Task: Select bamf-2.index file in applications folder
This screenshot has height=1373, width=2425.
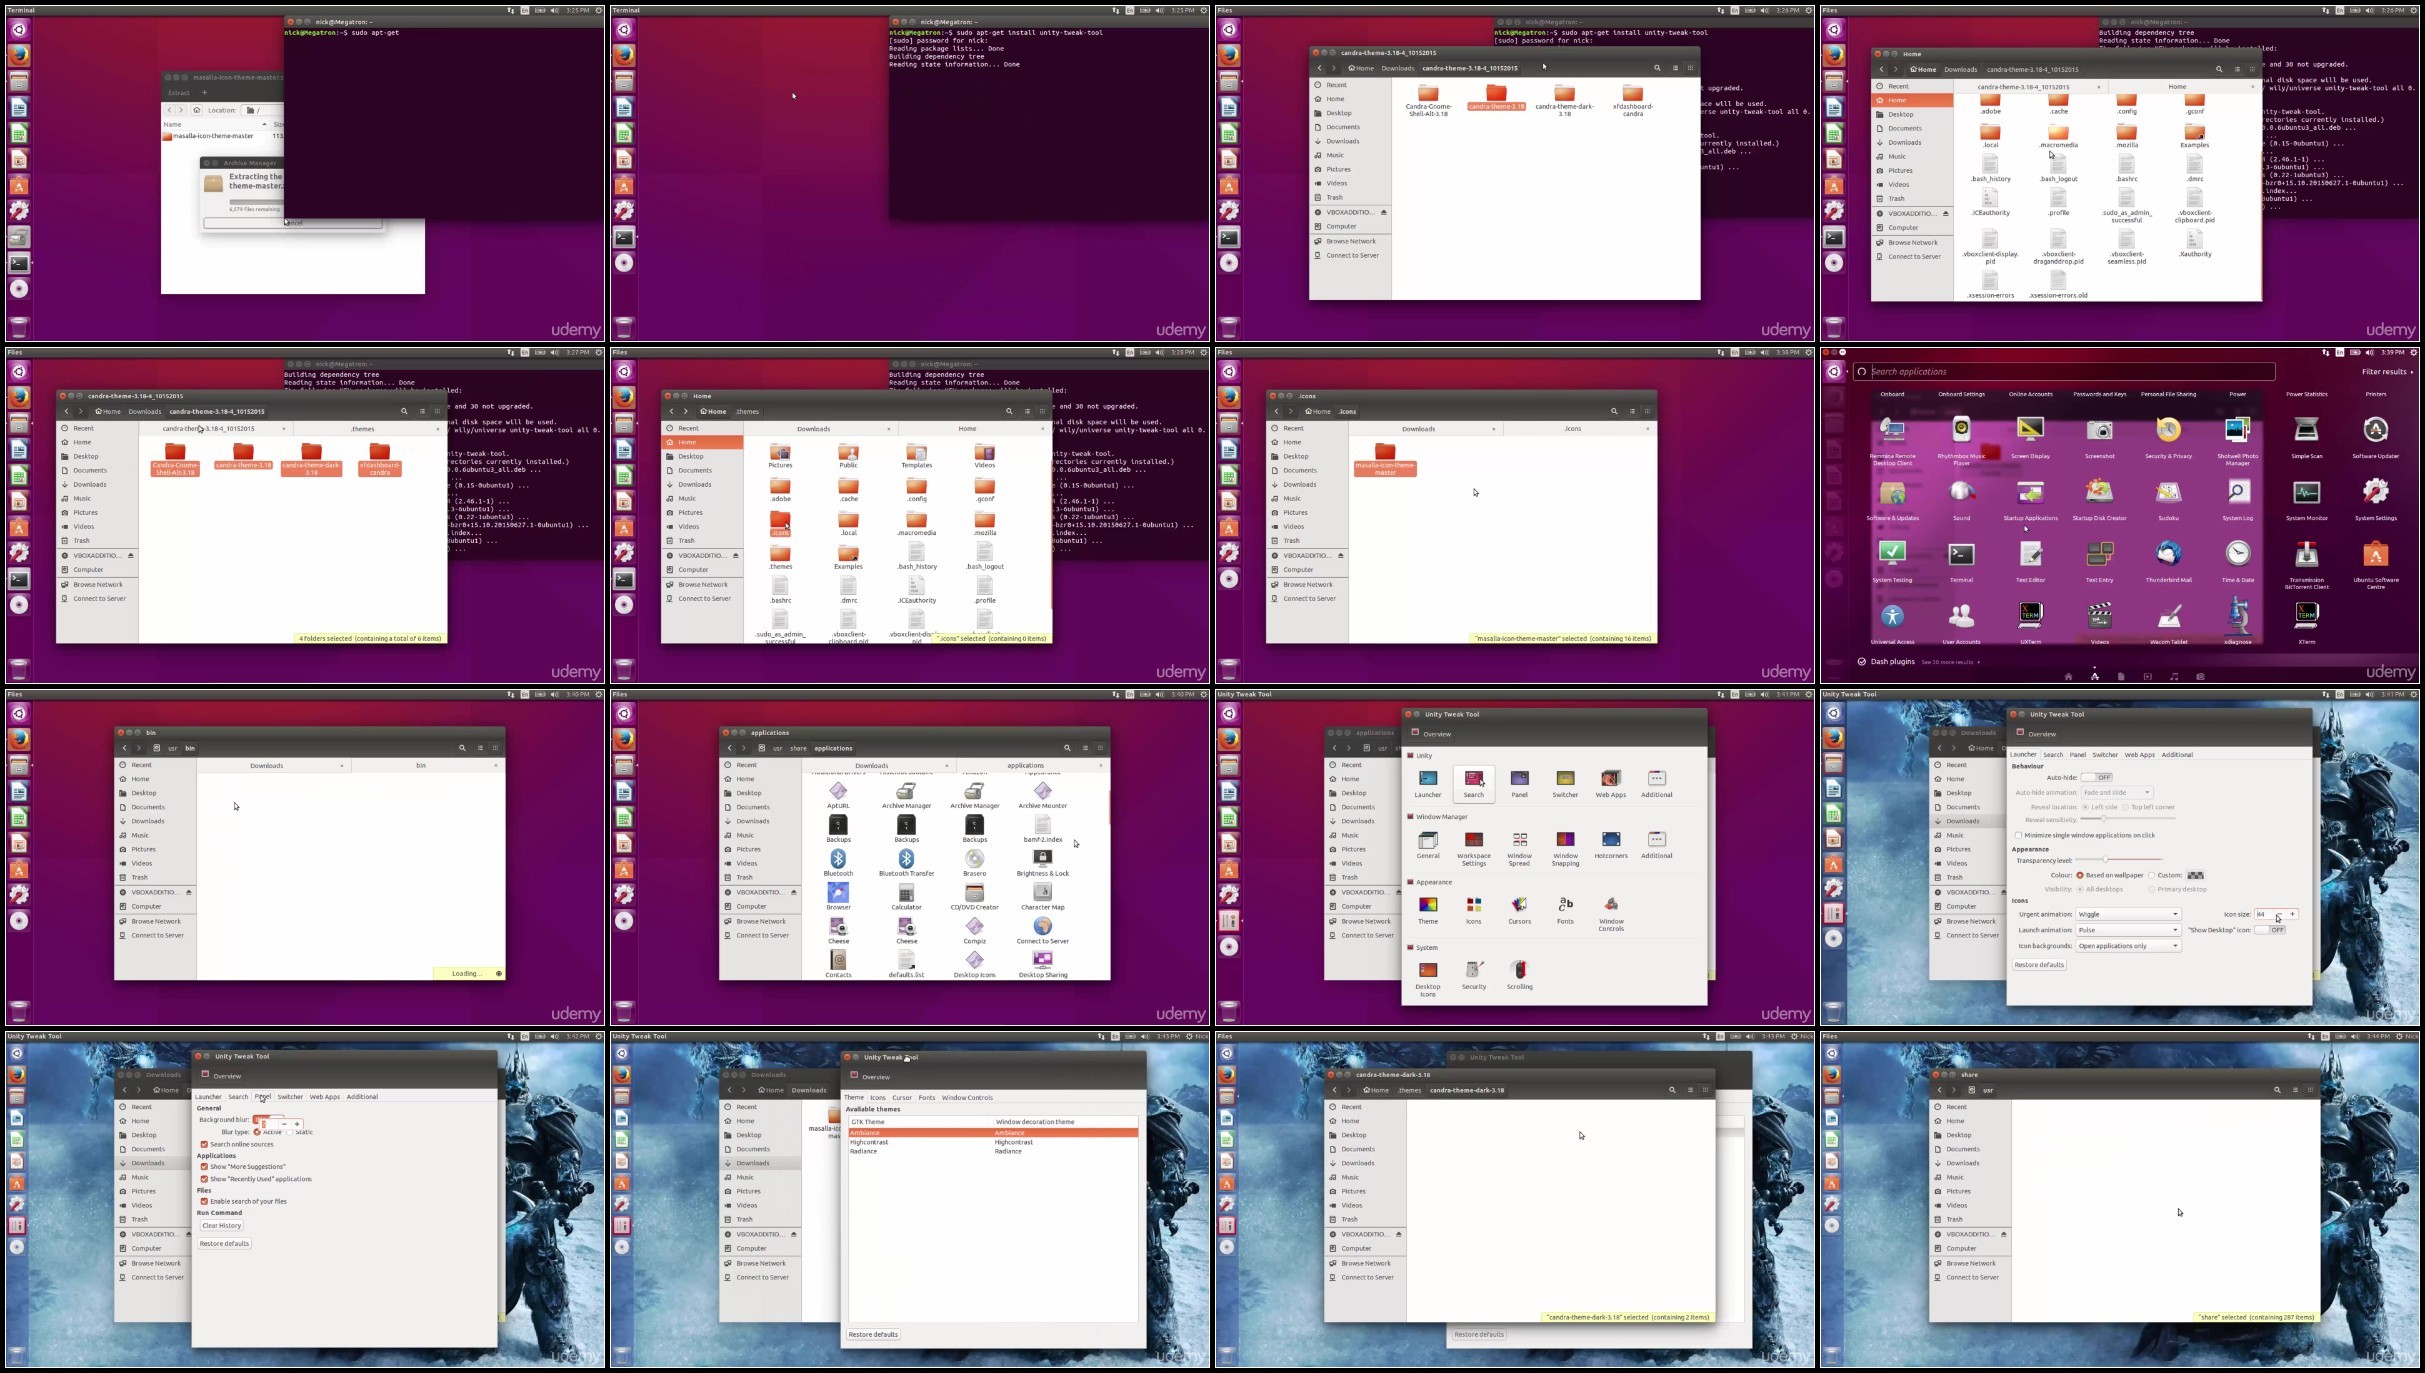Action: 1042,829
